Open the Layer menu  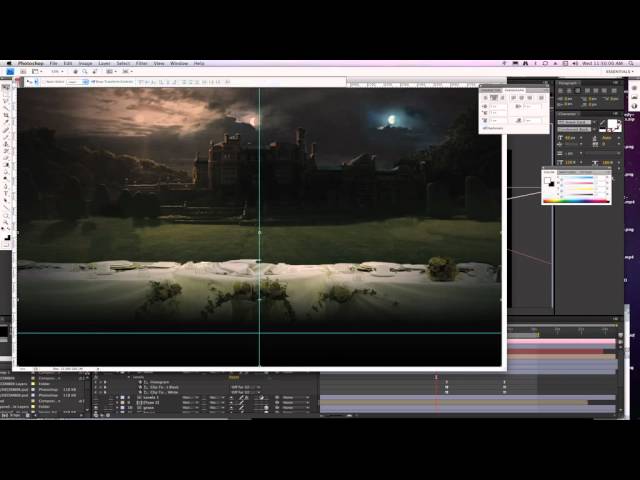point(104,64)
